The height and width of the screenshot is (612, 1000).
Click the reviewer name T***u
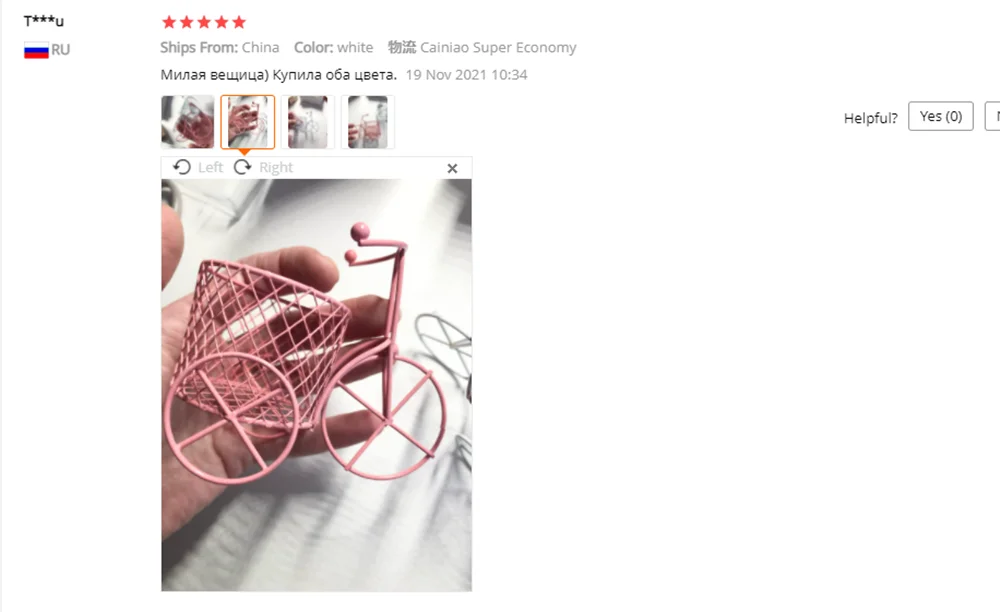[x=44, y=21]
